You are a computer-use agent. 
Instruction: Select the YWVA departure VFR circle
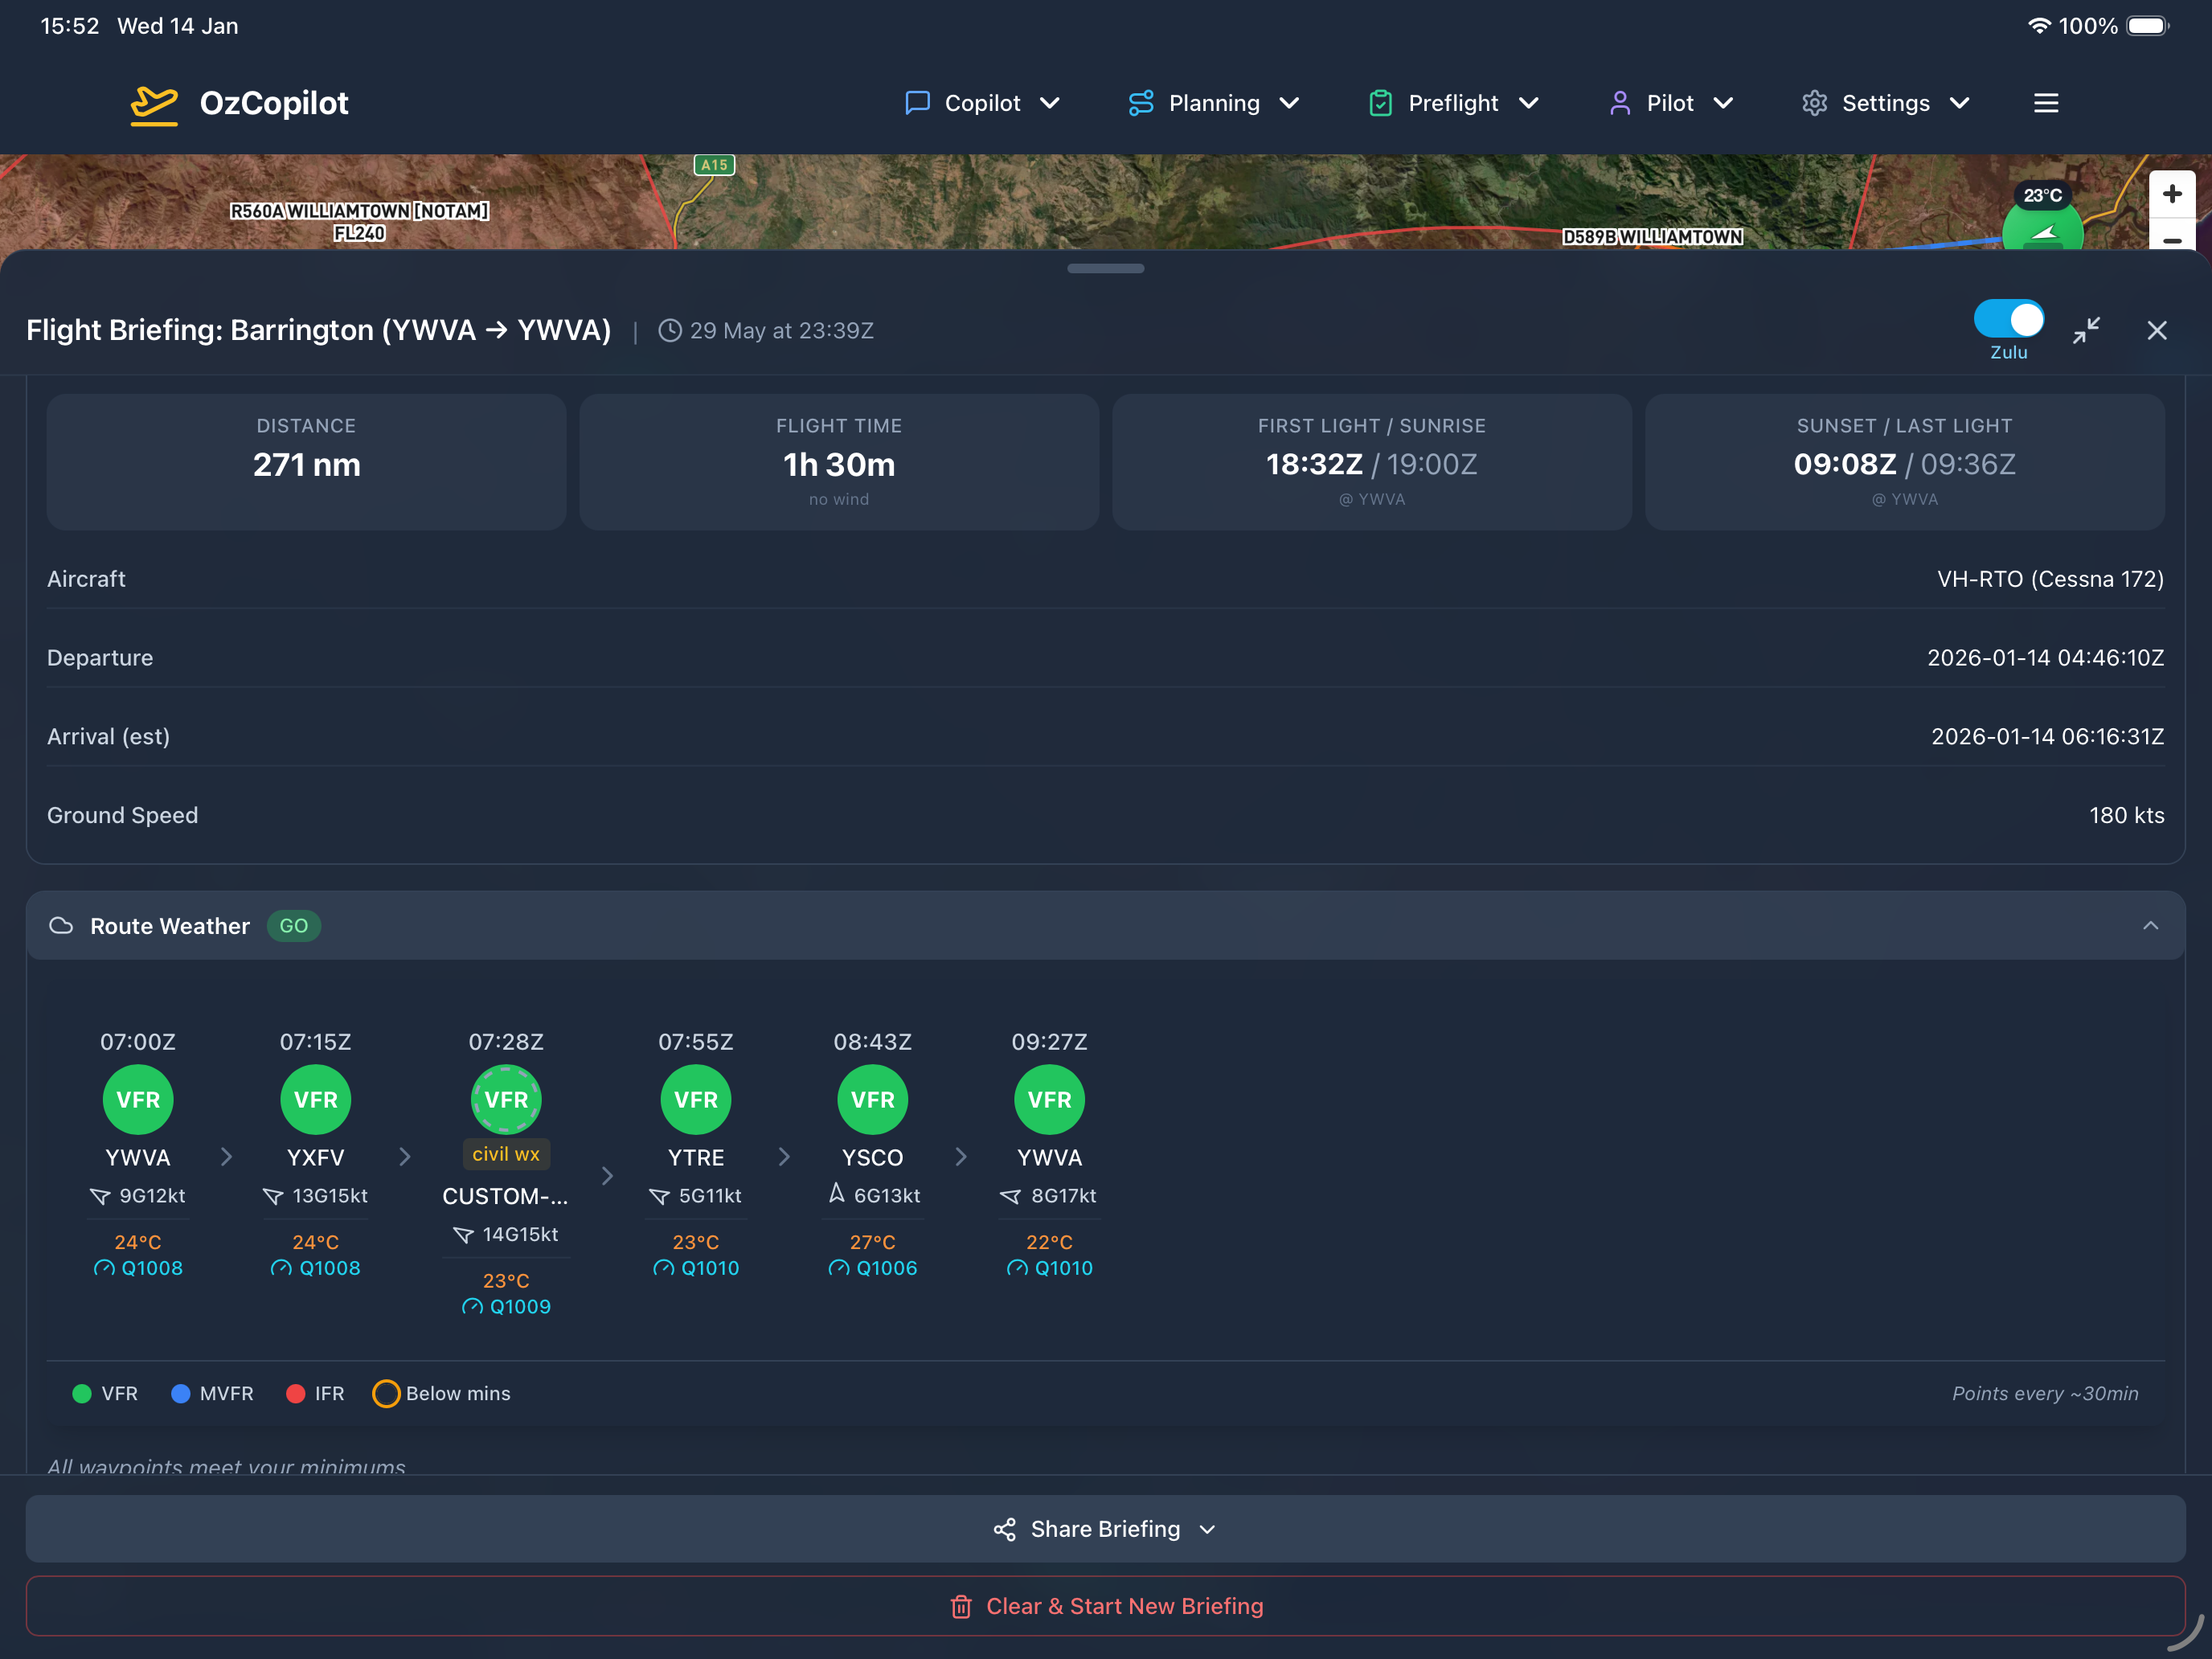coord(138,1100)
